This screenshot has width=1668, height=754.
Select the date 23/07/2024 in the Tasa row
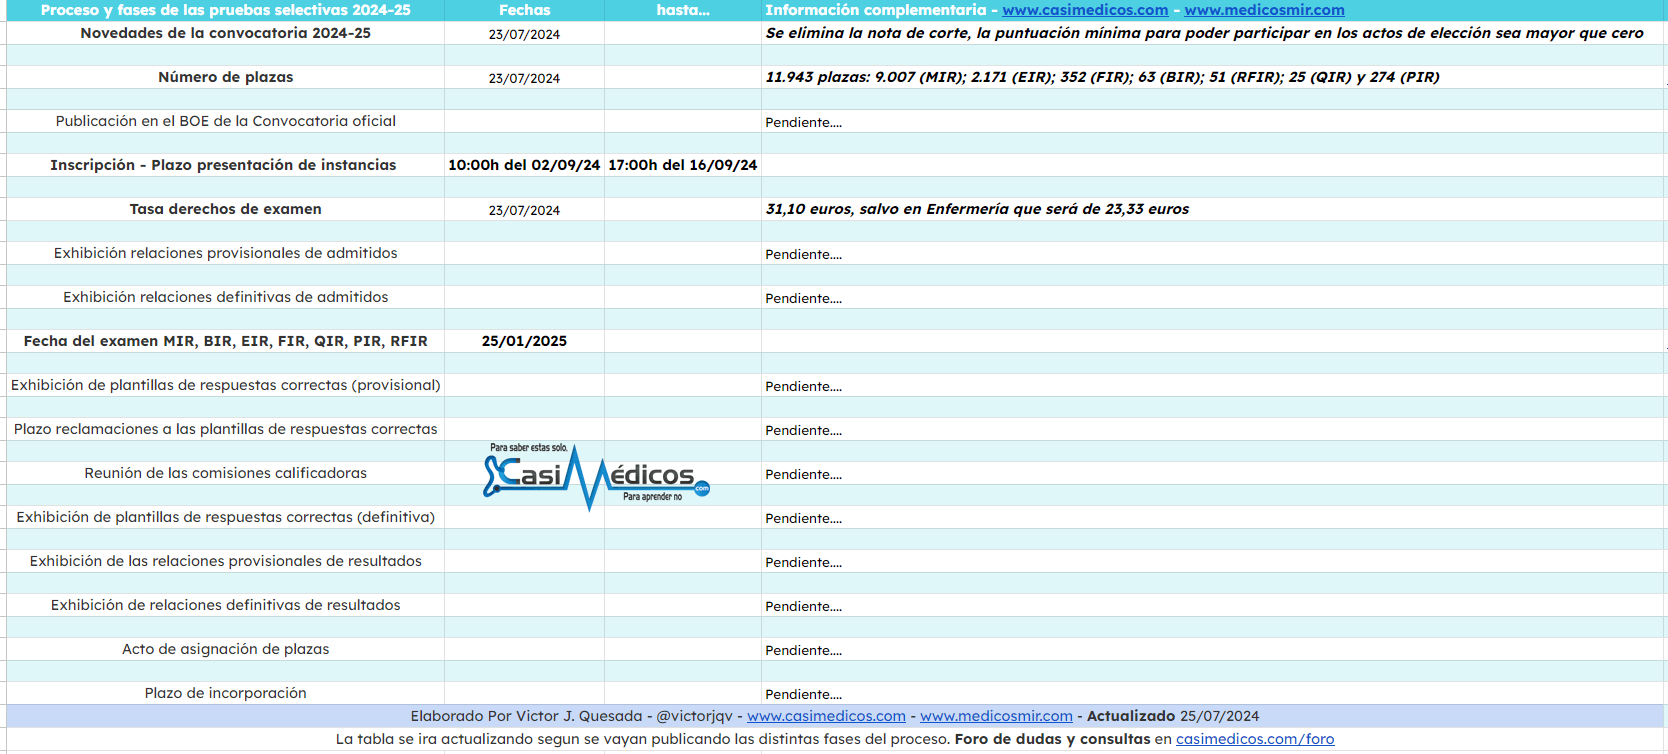(x=524, y=210)
